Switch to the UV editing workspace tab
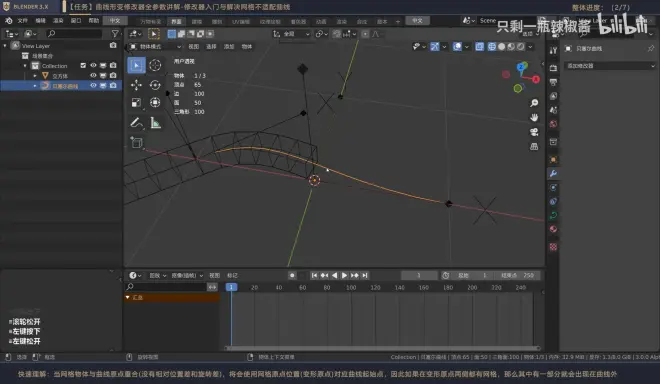This screenshot has width=660, height=384. [241, 21]
